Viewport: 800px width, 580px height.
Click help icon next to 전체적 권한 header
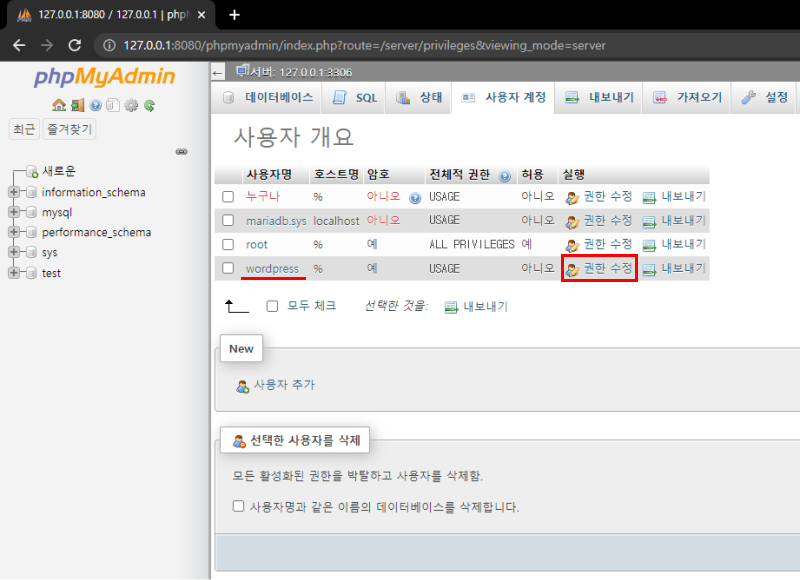pos(505,175)
